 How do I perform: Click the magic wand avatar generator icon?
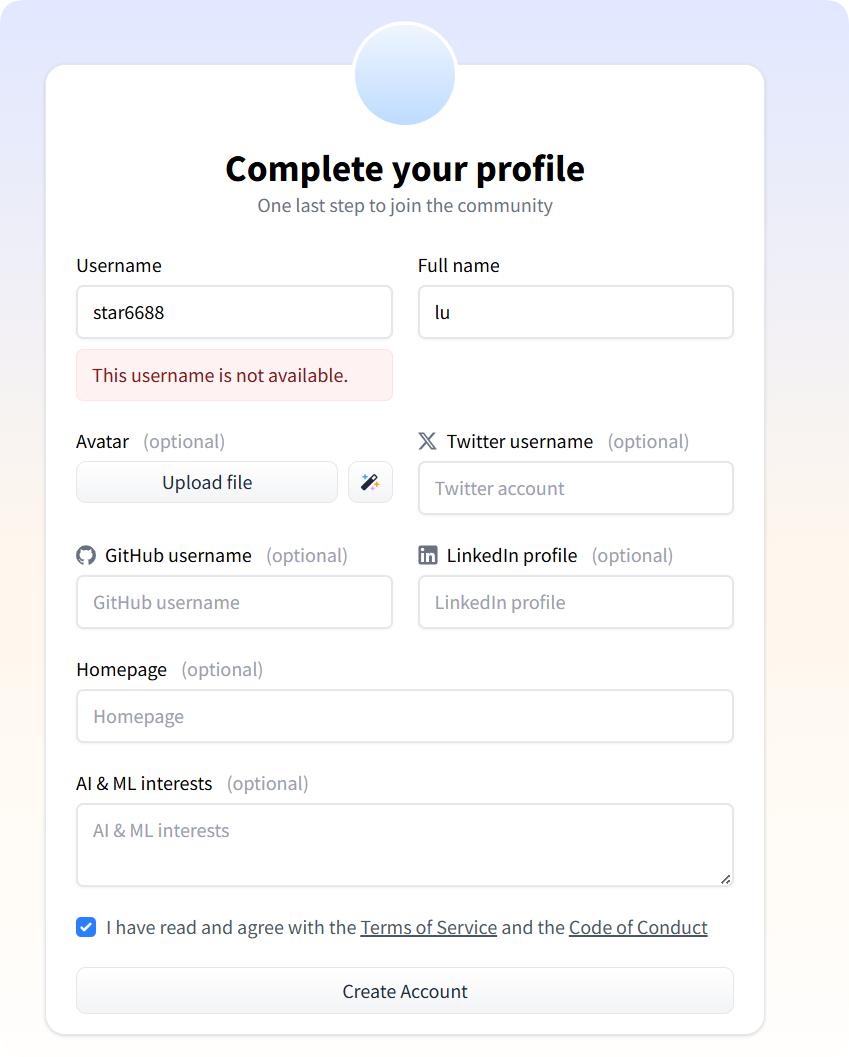[370, 482]
